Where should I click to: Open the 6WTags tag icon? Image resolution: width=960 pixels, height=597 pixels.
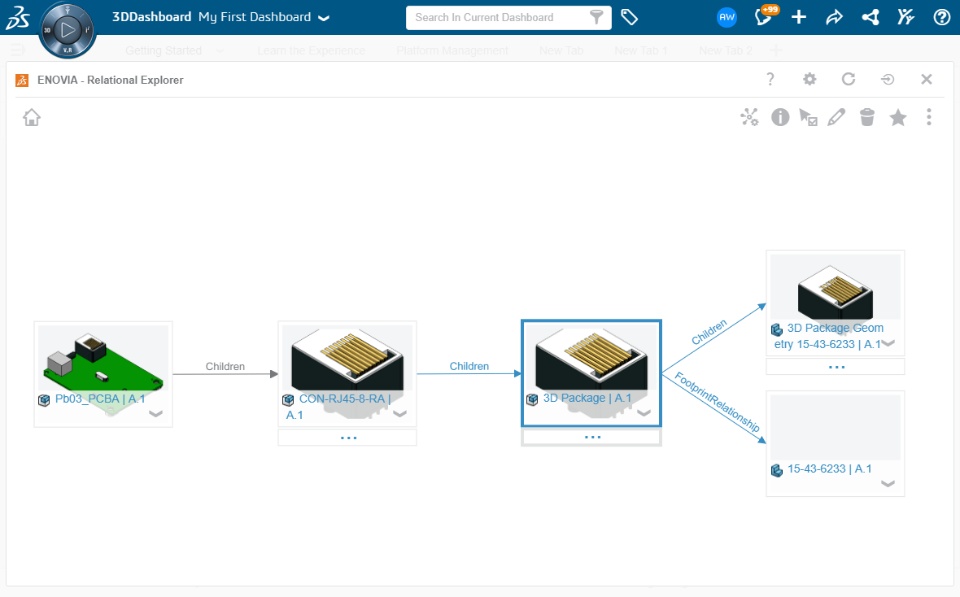629,17
